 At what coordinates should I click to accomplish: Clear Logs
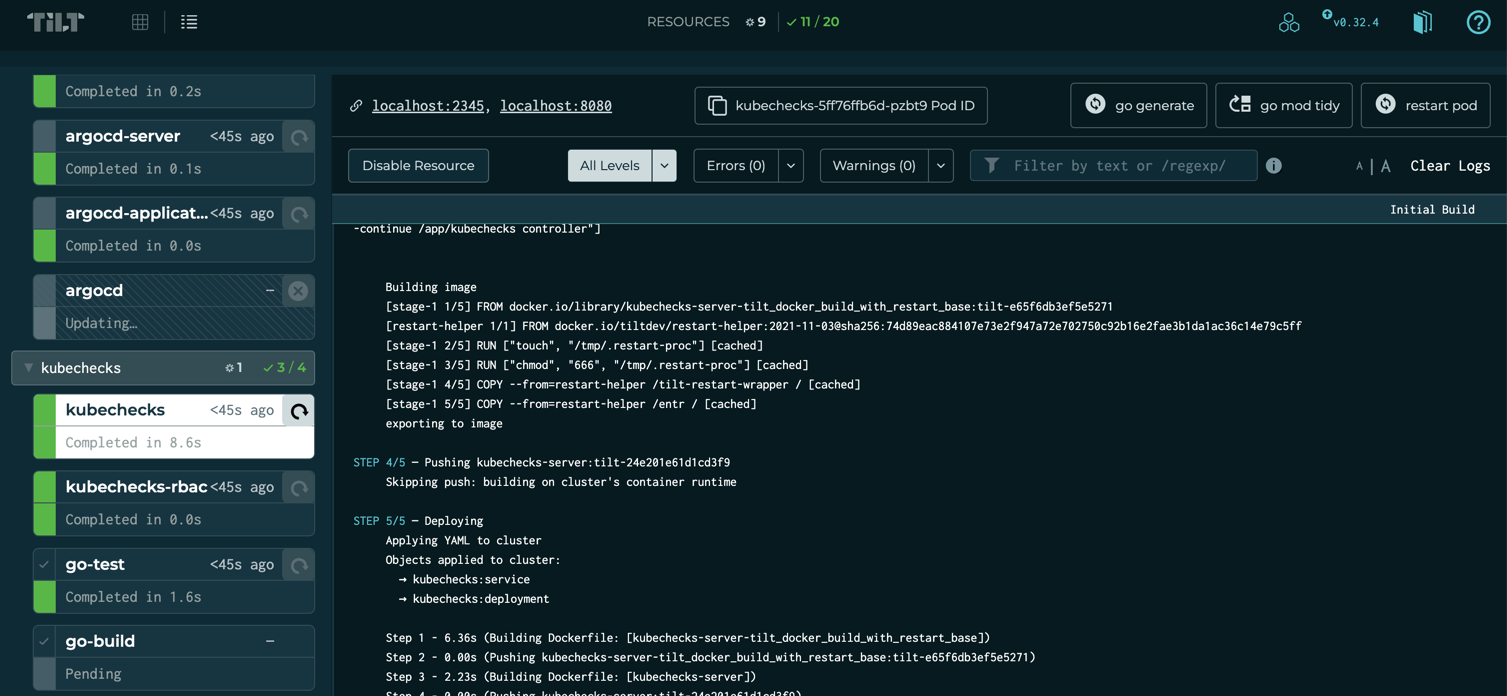click(1450, 165)
